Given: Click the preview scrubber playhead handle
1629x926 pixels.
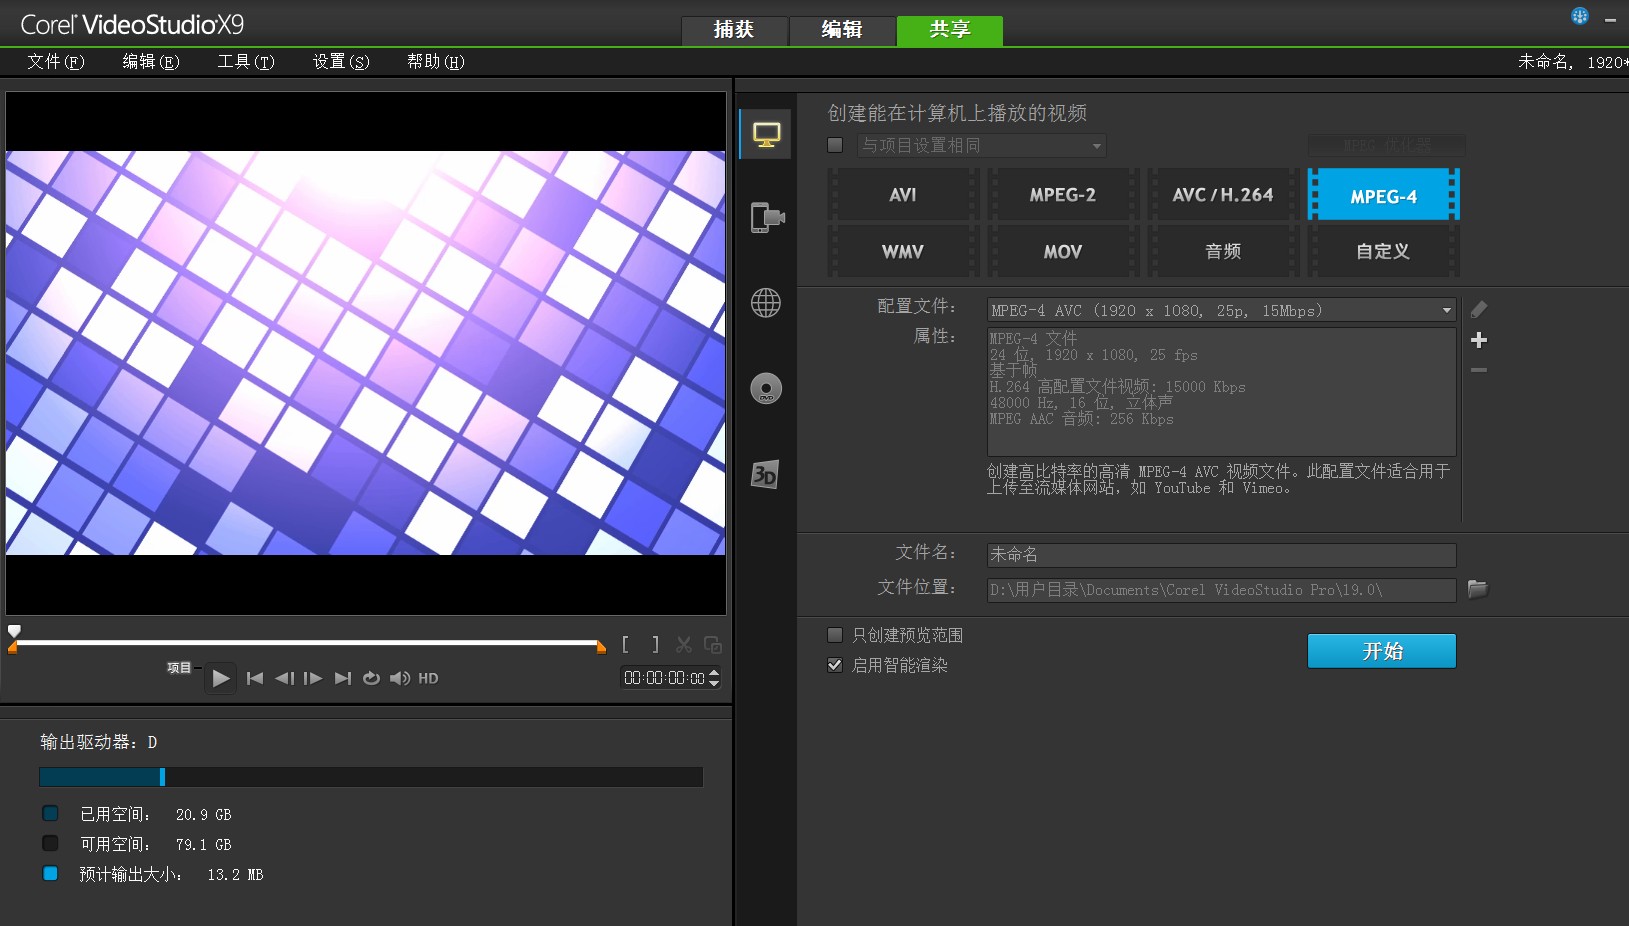Looking at the screenshot, I should tap(14, 631).
